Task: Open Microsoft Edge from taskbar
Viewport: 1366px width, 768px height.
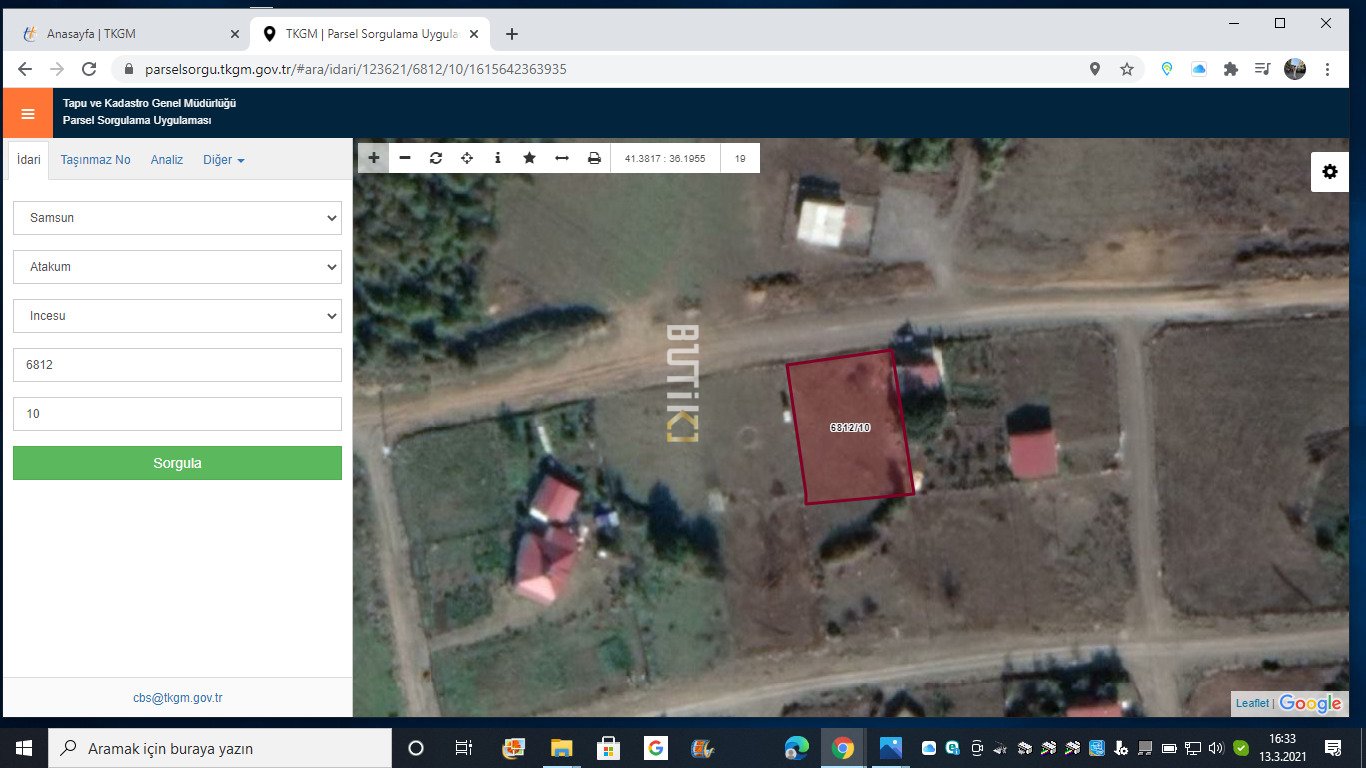Action: (796, 748)
